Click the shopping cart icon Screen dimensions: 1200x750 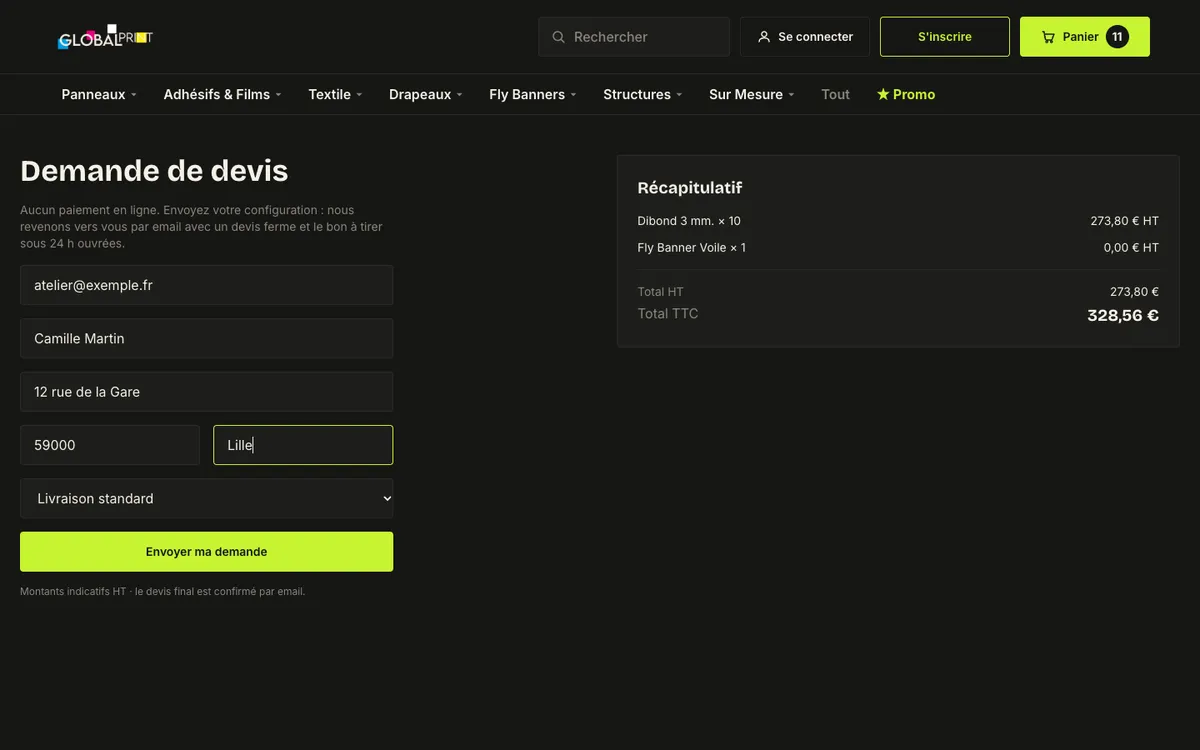tap(1048, 37)
